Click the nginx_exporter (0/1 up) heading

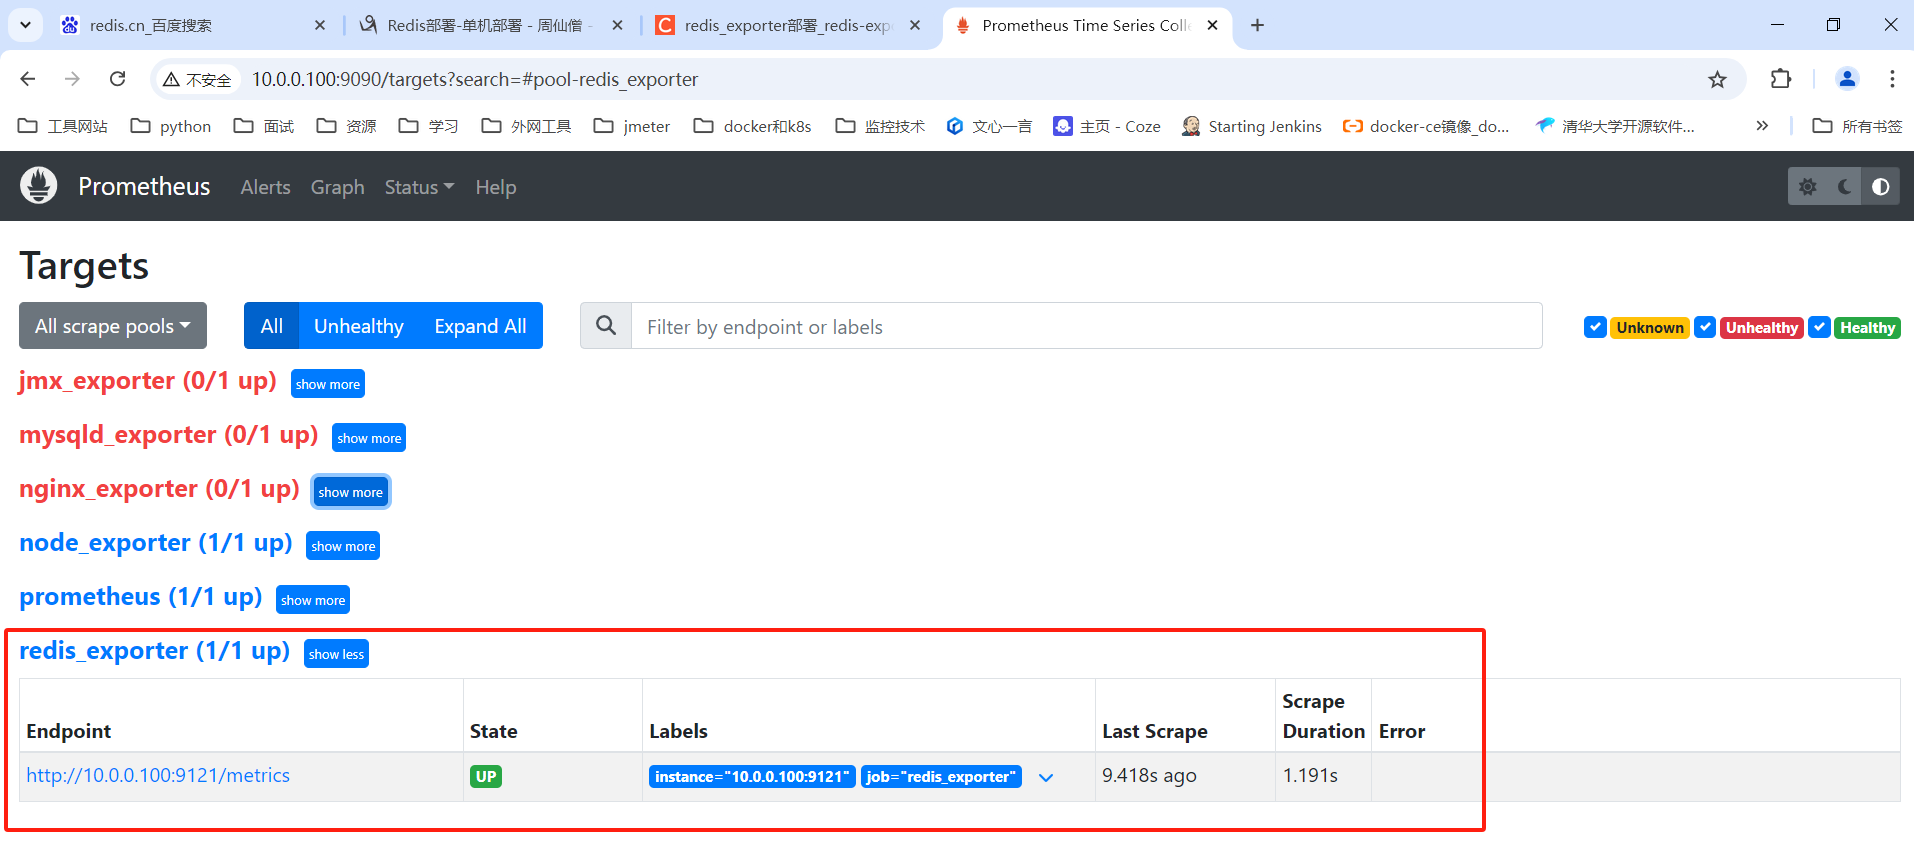pos(159,489)
